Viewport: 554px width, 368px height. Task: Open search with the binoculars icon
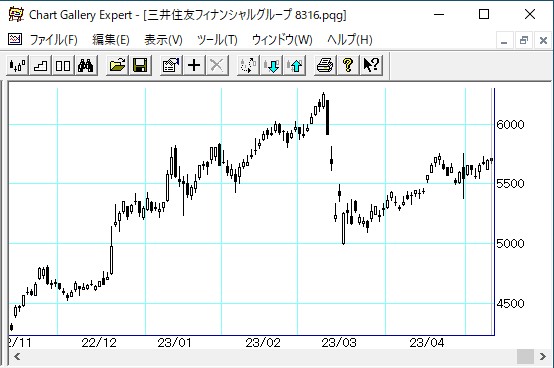(x=86, y=65)
